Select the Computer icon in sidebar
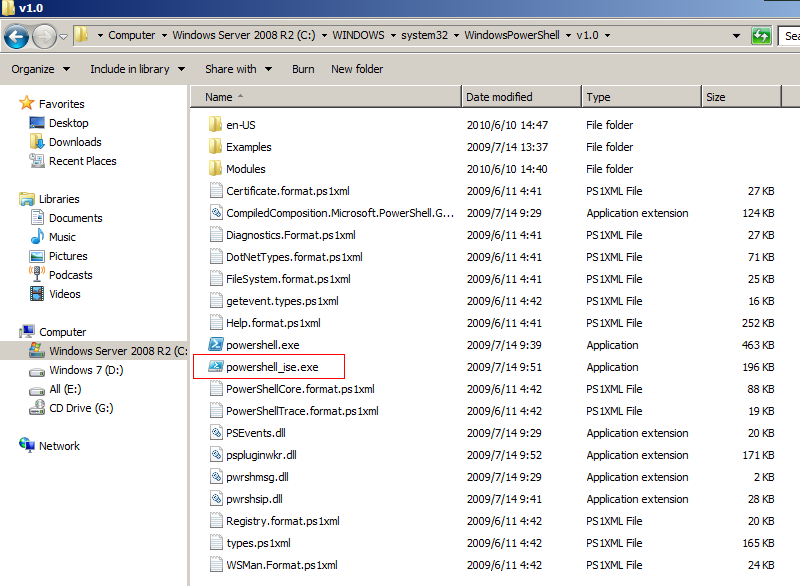This screenshot has width=800, height=586. pos(27,332)
